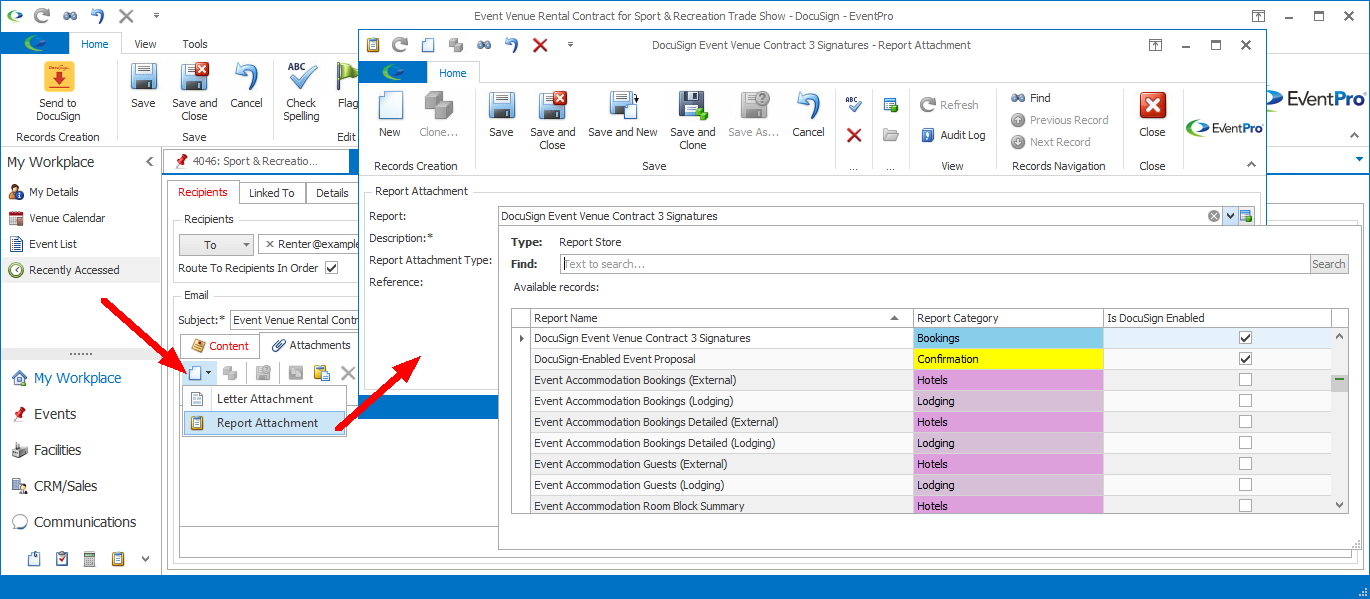Switch to the Linked To tab
Screen dimensions: 1370x599
[272, 193]
